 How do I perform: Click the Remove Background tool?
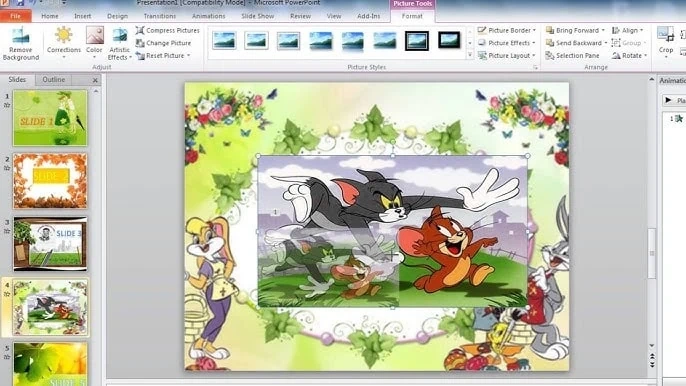click(x=21, y=44)
